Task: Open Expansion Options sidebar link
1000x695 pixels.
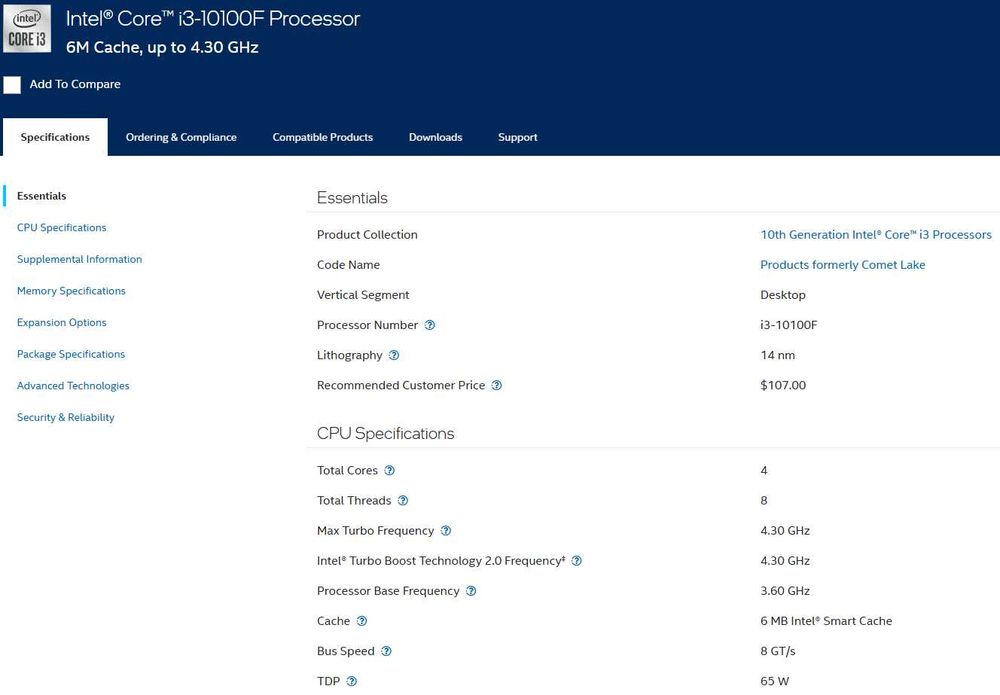Action: coord(62,323)
